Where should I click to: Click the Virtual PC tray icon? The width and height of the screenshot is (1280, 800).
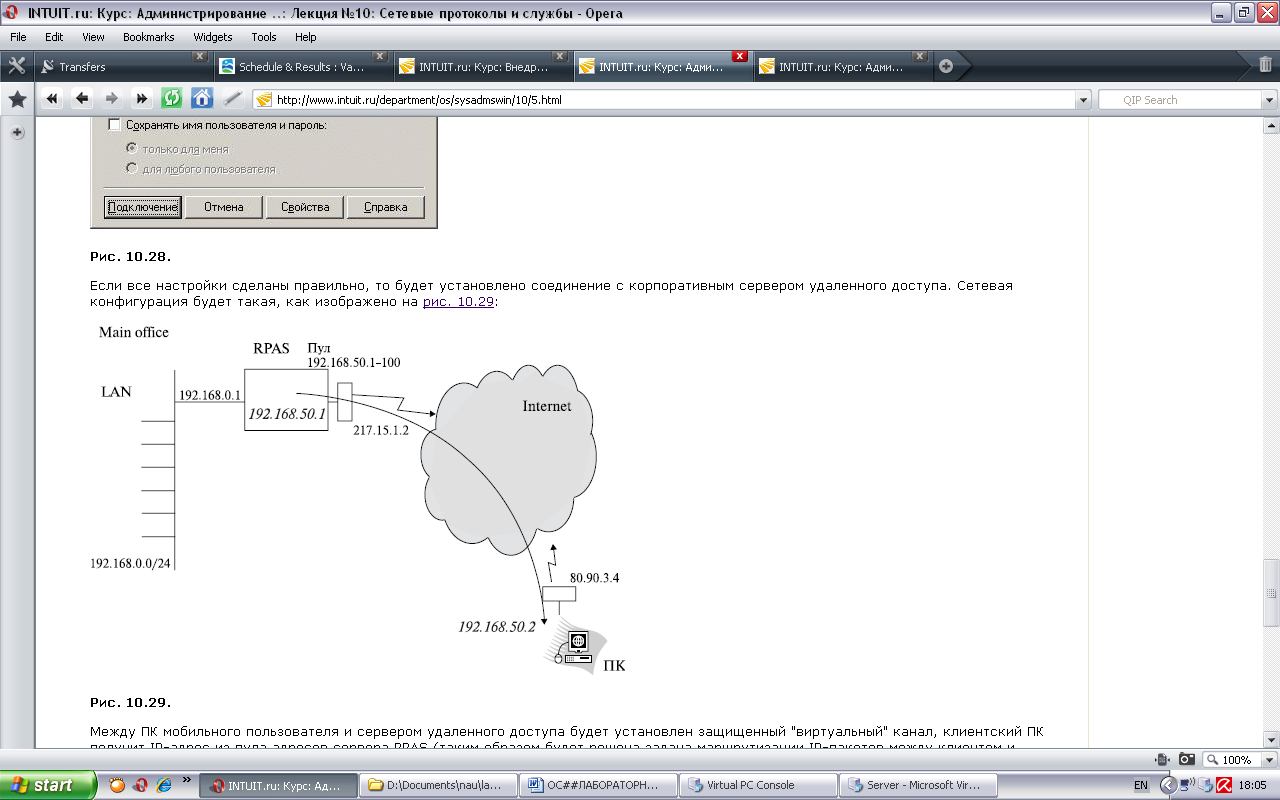[x=1205, y=785]
